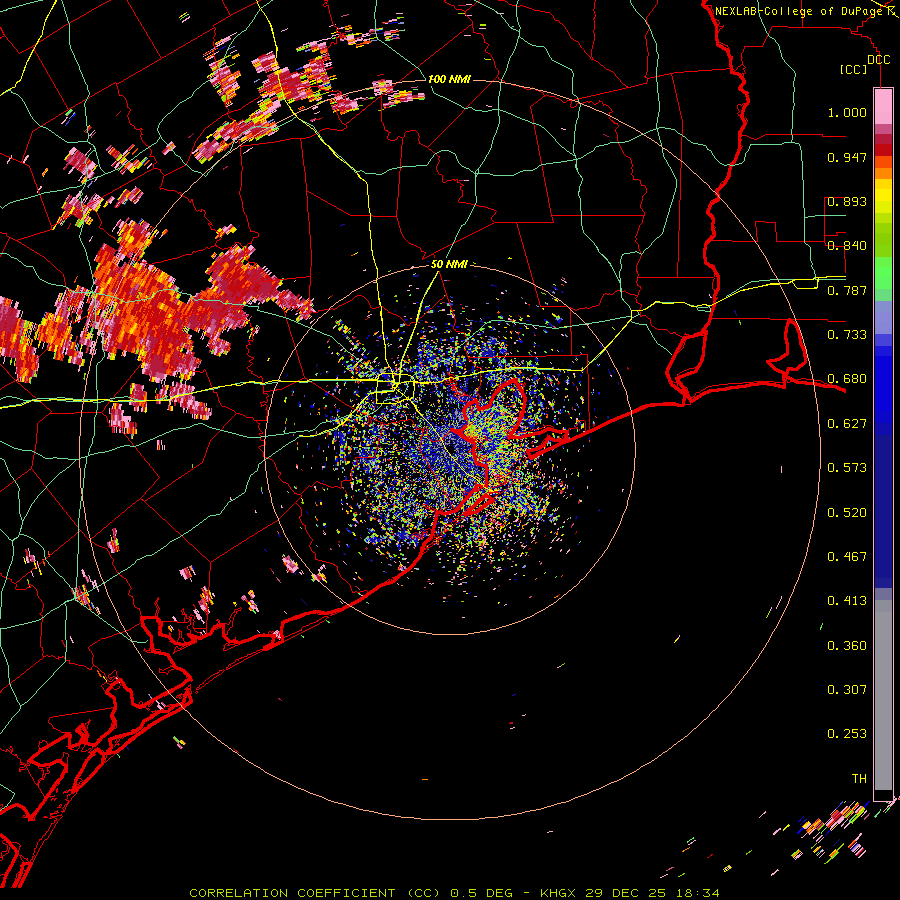Click the 0.253 scale value
This screenshot has height=900, width=900.
pyautogui.click(x=847, y=734)
